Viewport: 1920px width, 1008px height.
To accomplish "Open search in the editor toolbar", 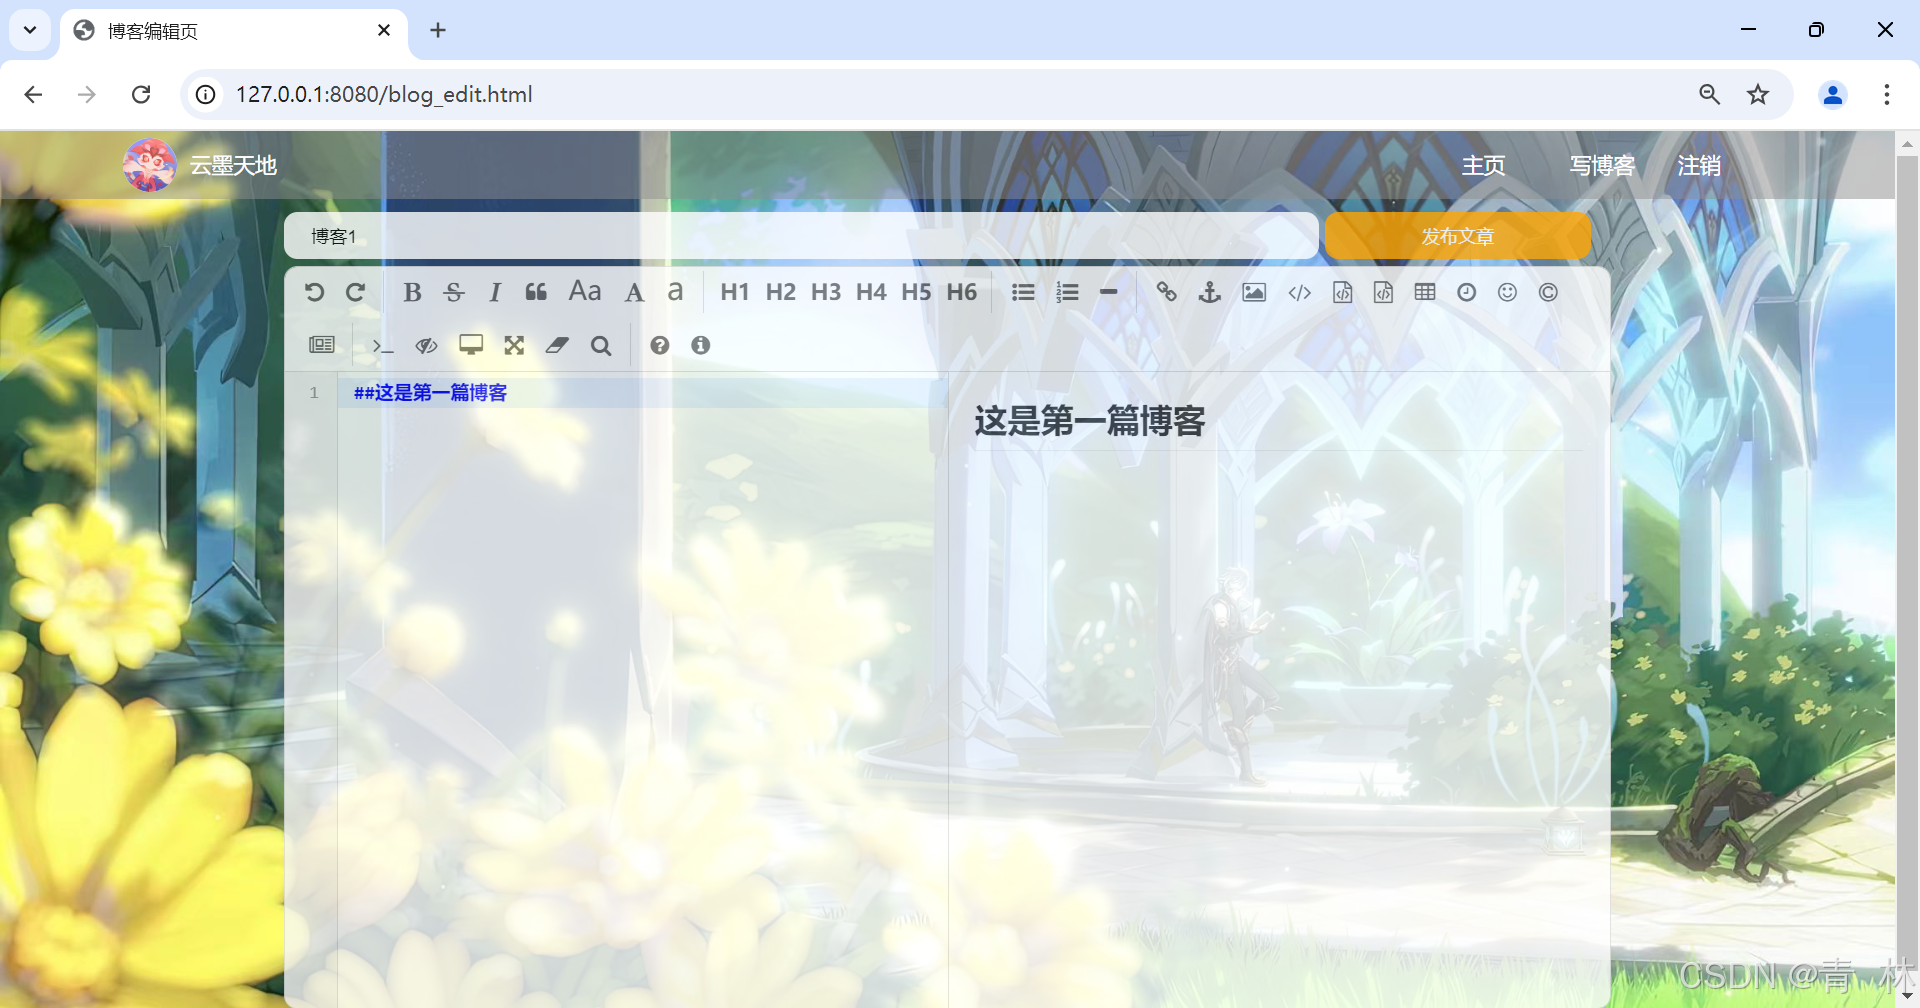I will pyautogui.click(x=600, y=345).
